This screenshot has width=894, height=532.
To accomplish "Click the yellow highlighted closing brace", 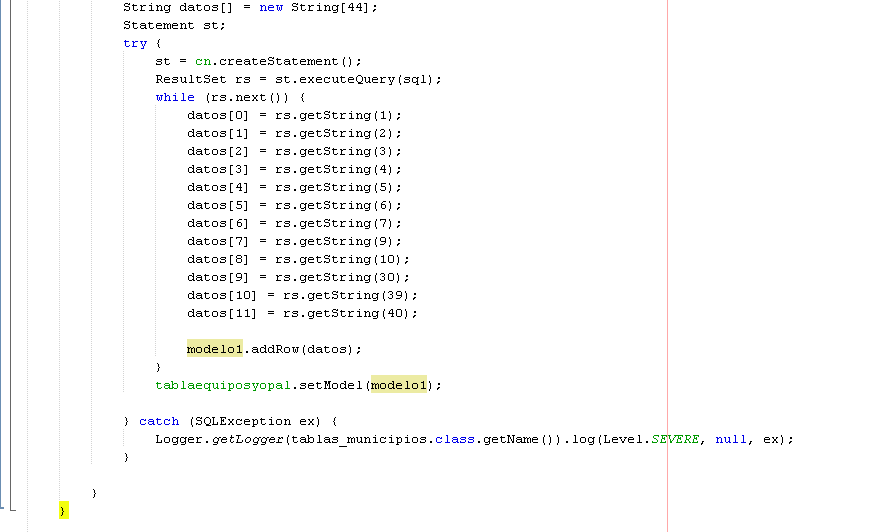I will pyautogui.click(x=63, y=511).
